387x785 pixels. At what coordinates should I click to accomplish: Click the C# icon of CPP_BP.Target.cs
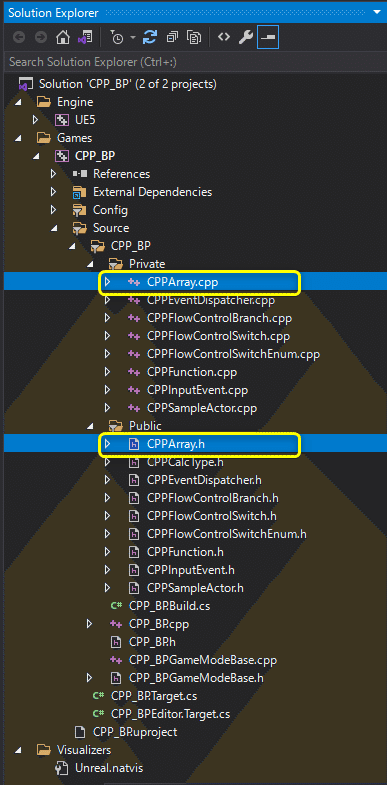[x=98, y=696]
